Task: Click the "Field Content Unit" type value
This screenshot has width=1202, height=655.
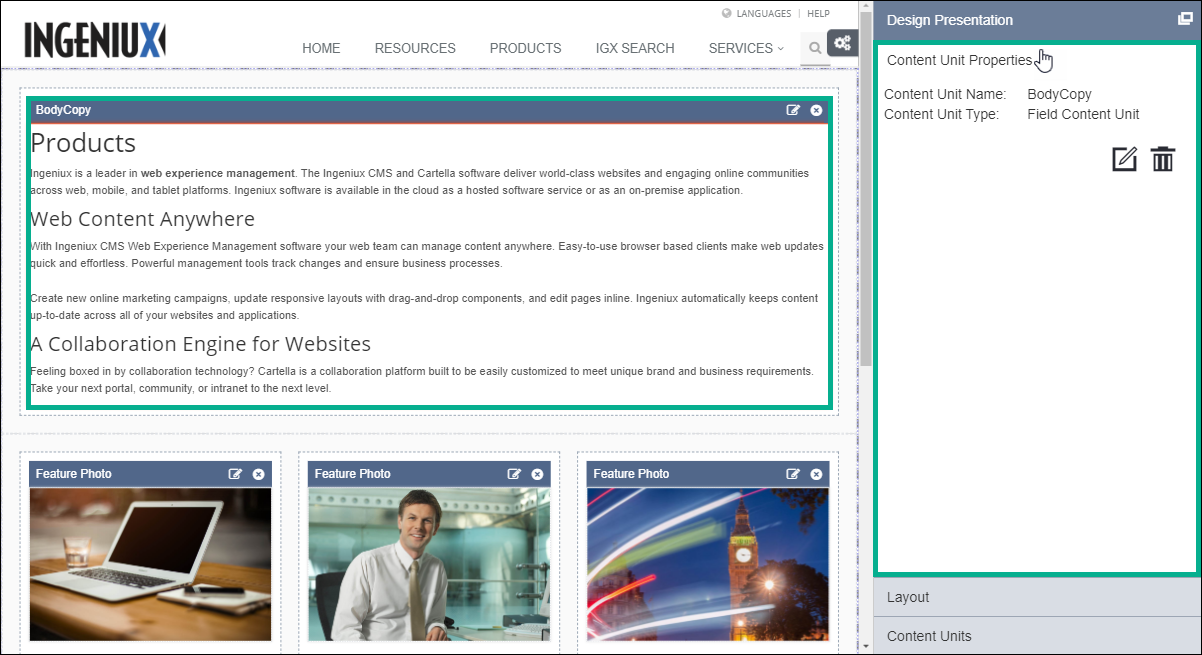Action: 1083,114
